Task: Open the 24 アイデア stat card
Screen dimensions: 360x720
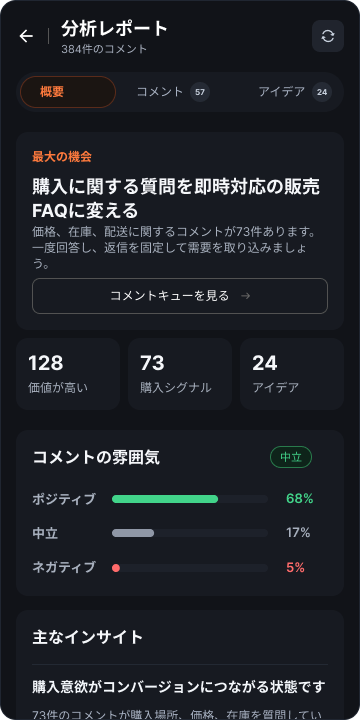Action: tap(292, 374)
